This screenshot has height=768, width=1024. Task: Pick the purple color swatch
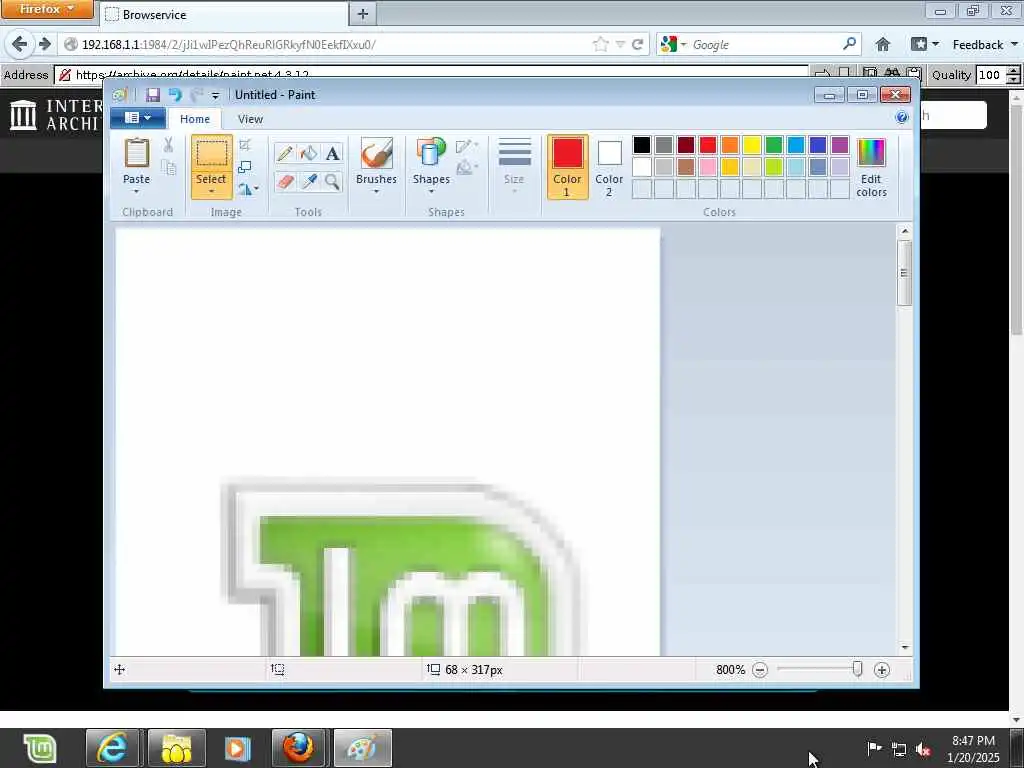pyautogui.click(x=840, y=145)
